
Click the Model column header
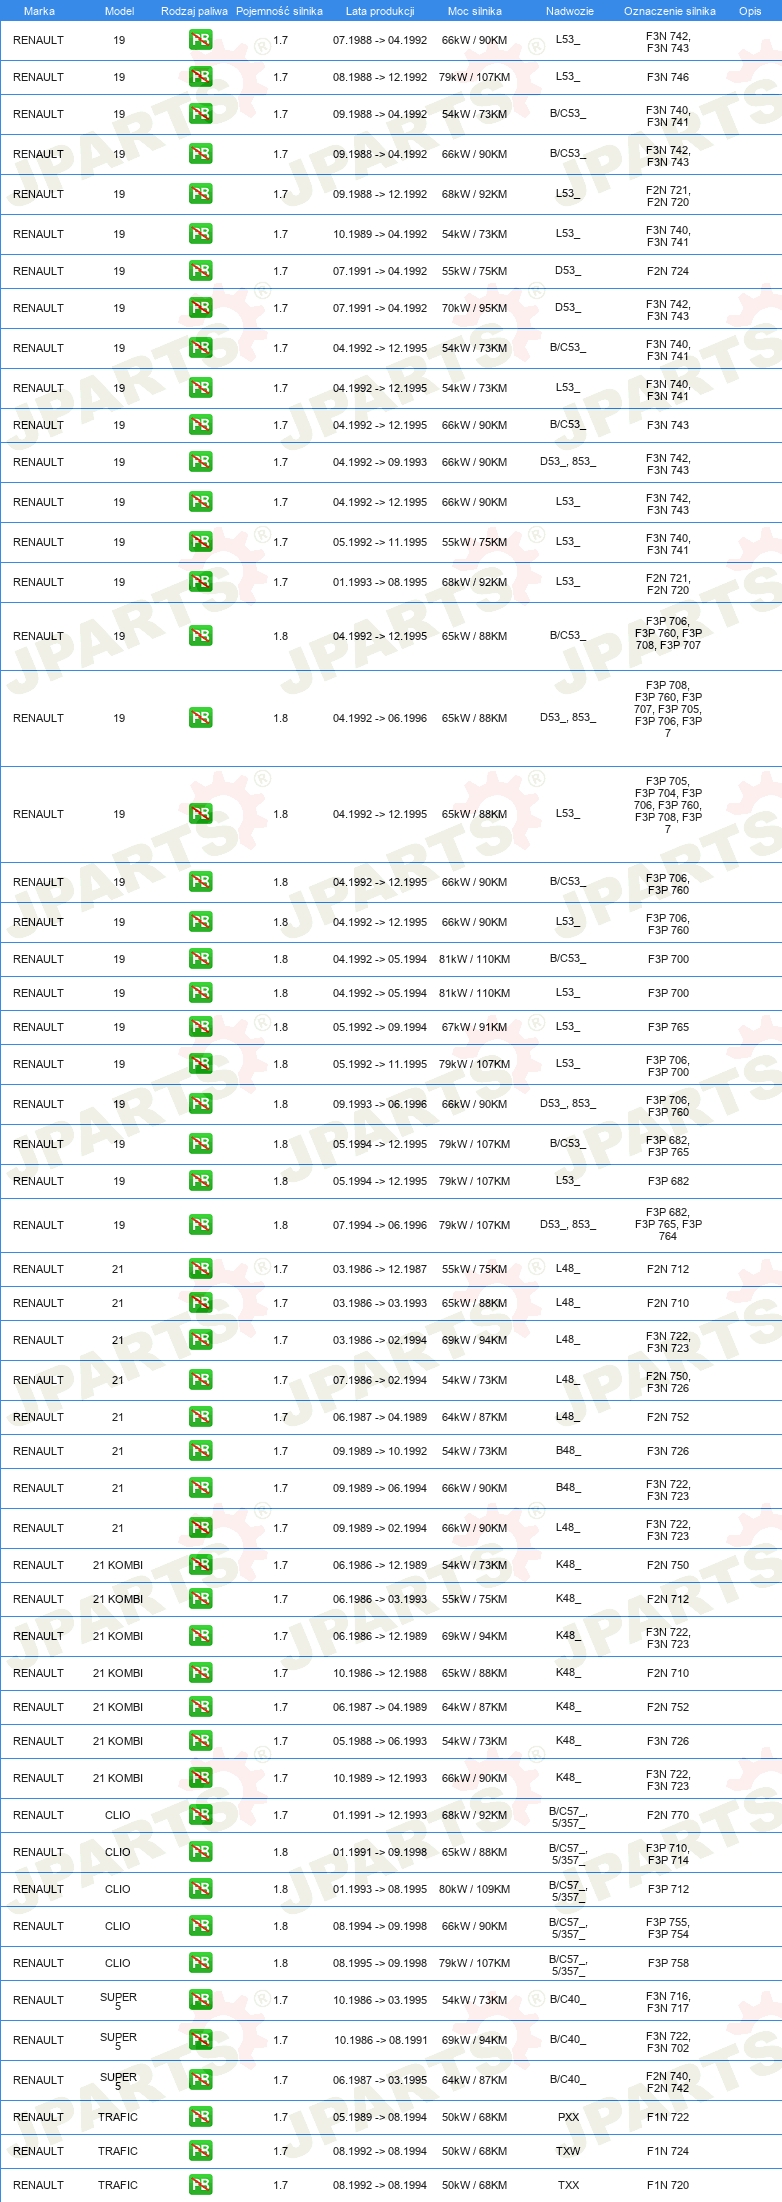coord(119,11)
